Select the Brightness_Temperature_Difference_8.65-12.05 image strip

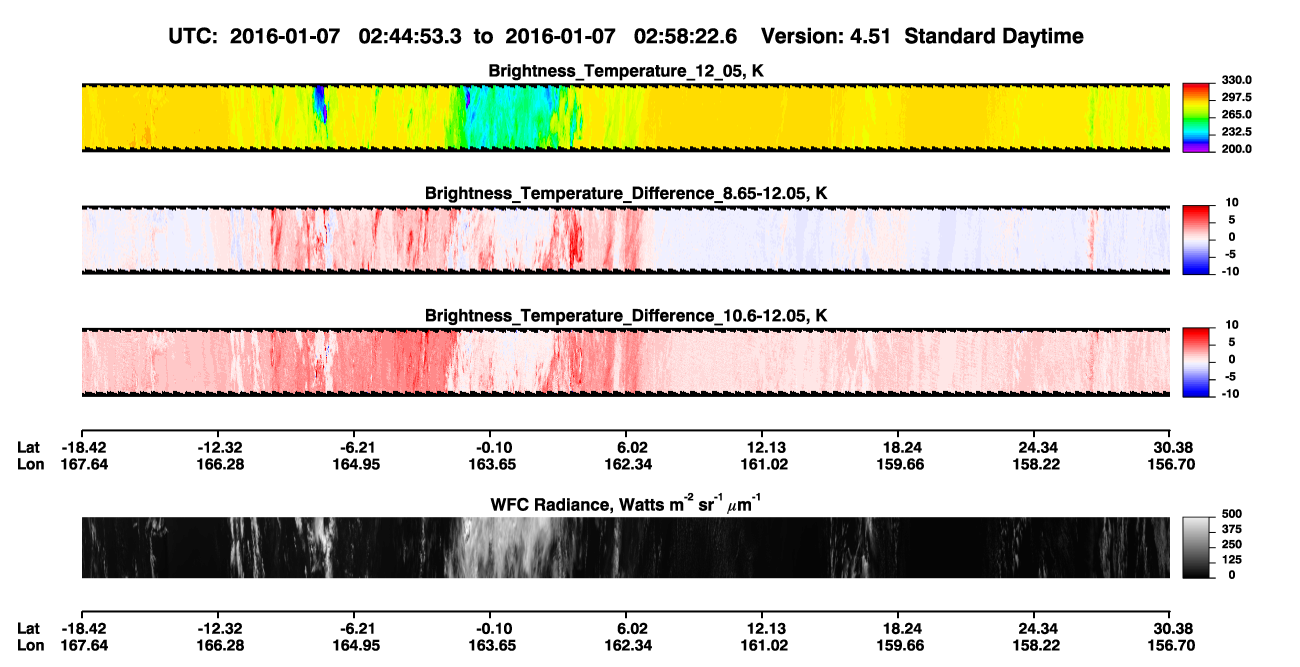tap(625, 239)
